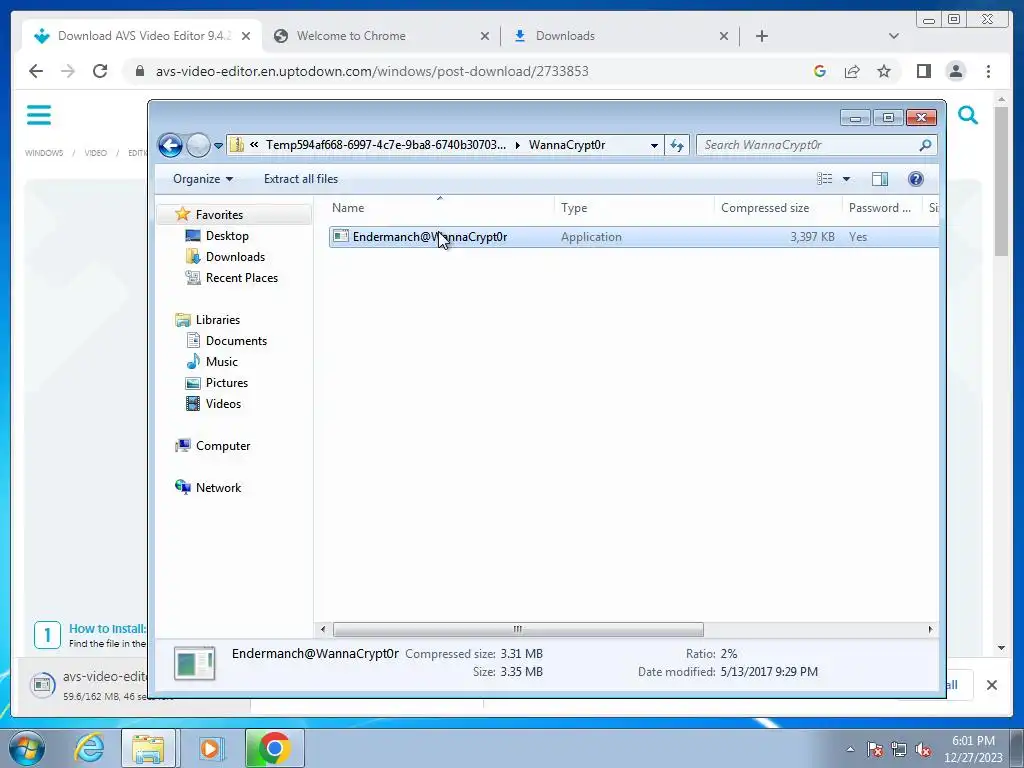Click the Change your view icon

pyautogui.click(x=824, y=179)
